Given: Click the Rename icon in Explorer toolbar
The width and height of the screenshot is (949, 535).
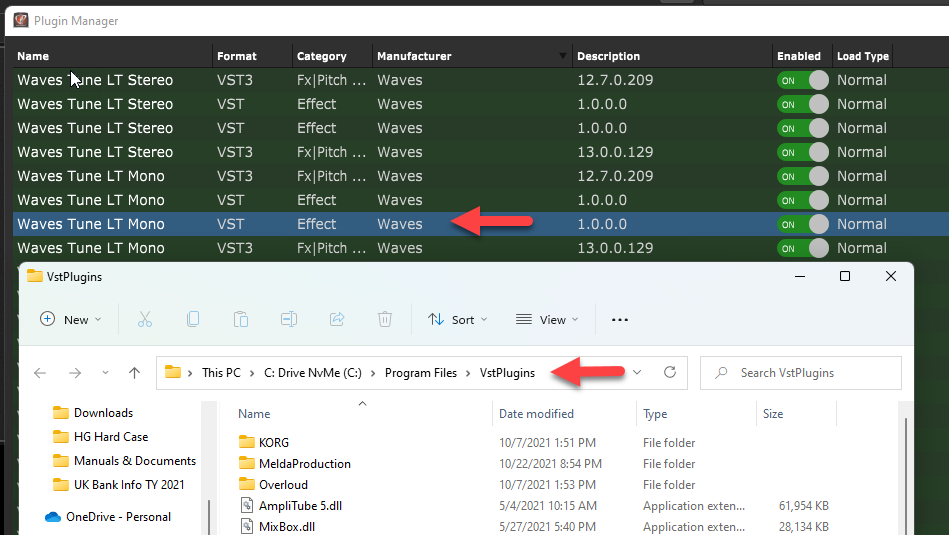Looking at the screenshot, I should tap(289, 319).
